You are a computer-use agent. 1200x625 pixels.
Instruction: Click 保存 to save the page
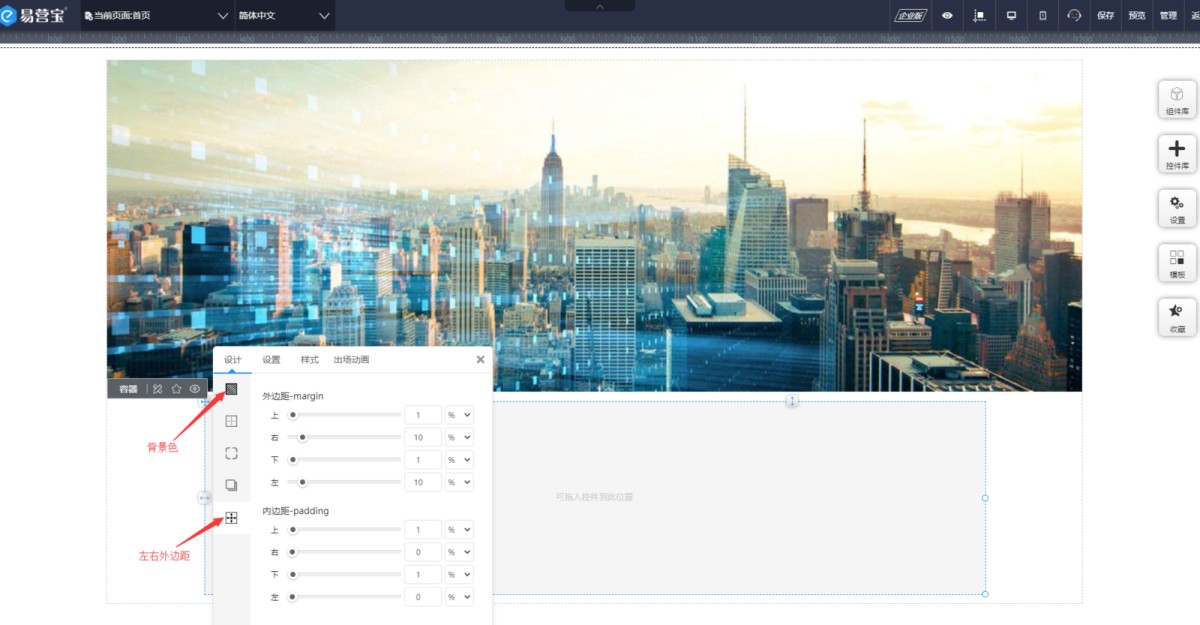[1106, 15]
